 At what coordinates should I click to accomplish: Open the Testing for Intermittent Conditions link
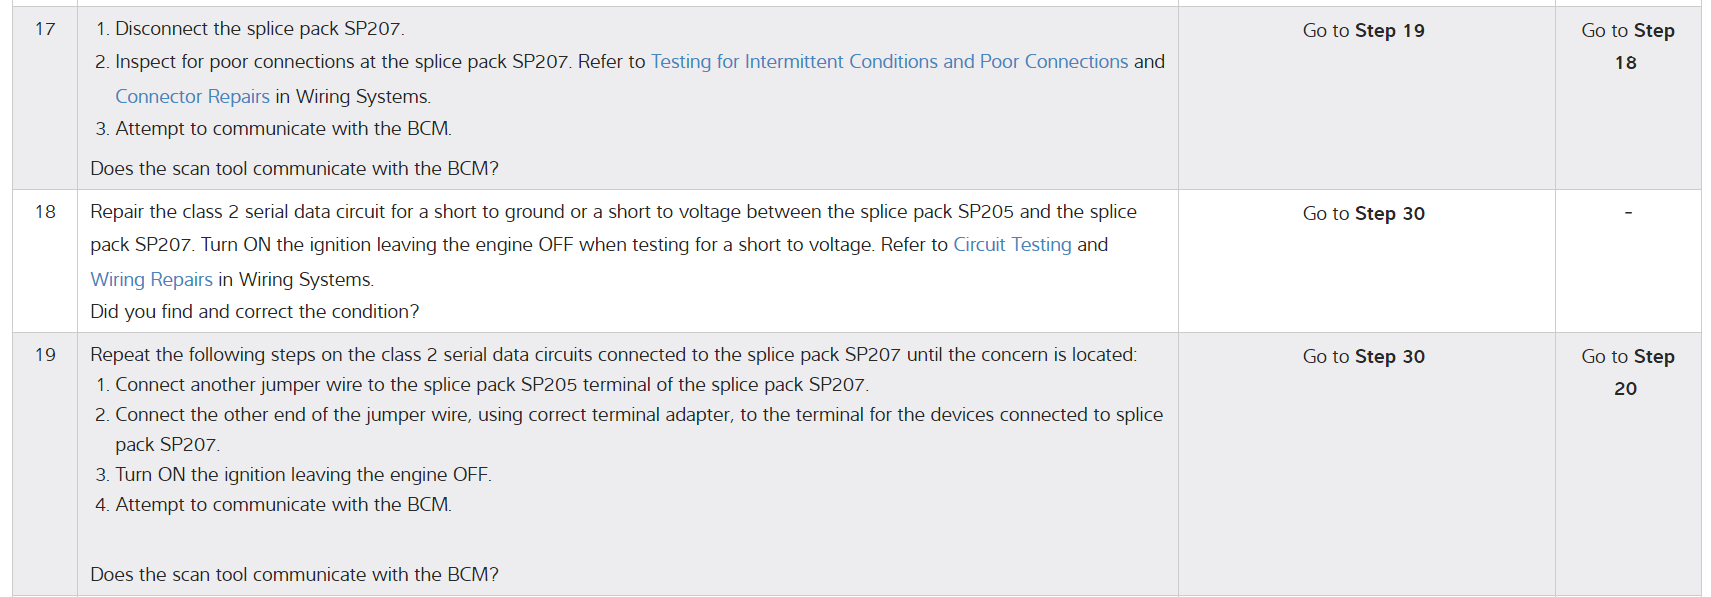tap(889, 62)
